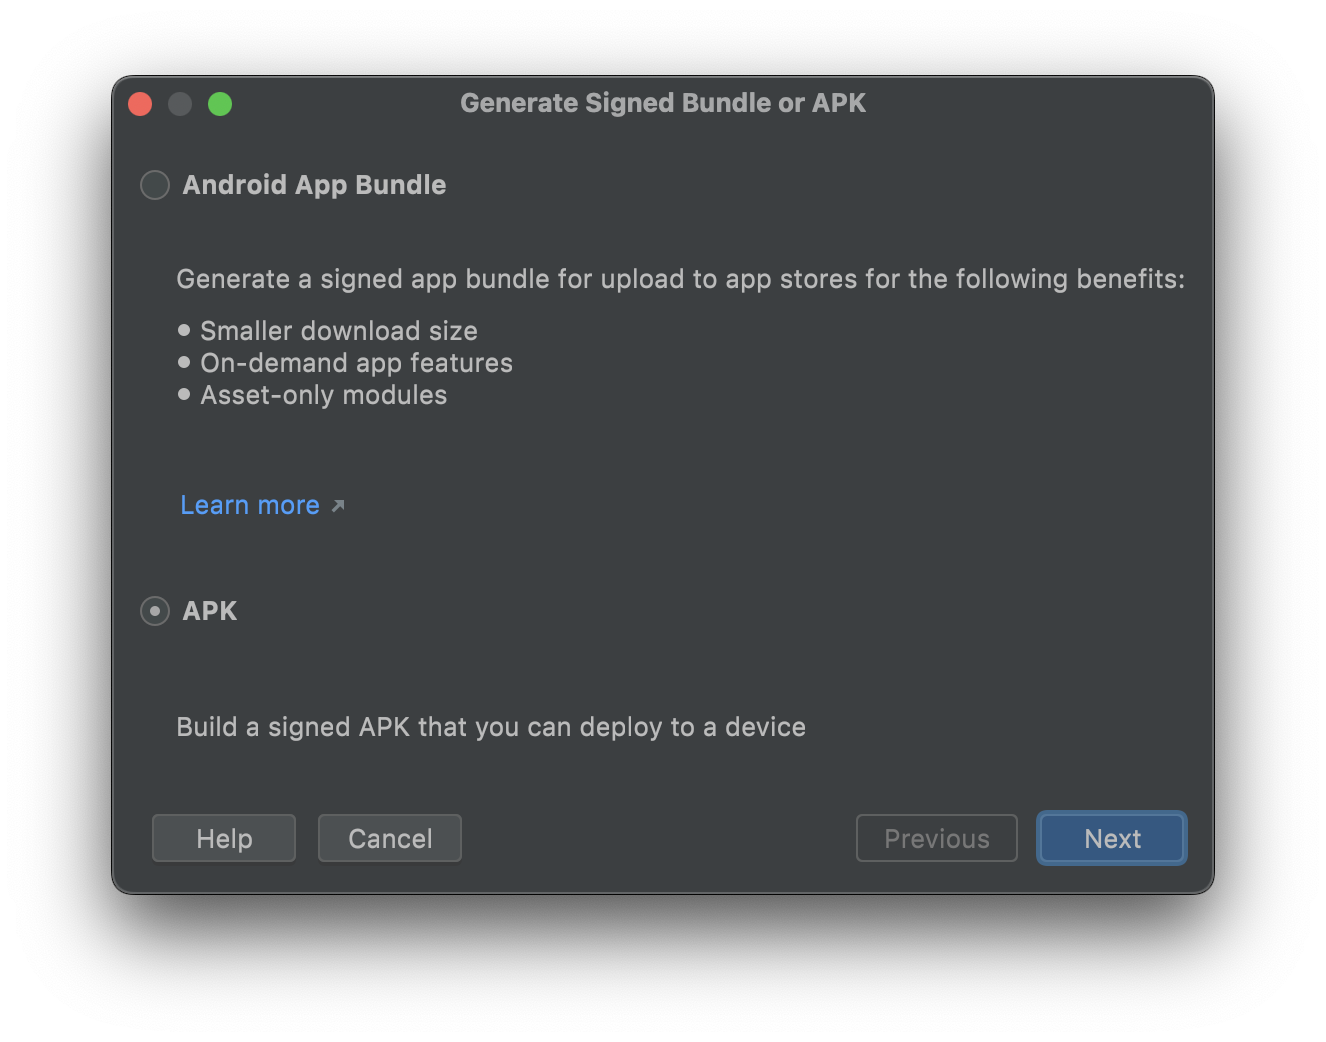Open the Learn more link

point(249,505)
